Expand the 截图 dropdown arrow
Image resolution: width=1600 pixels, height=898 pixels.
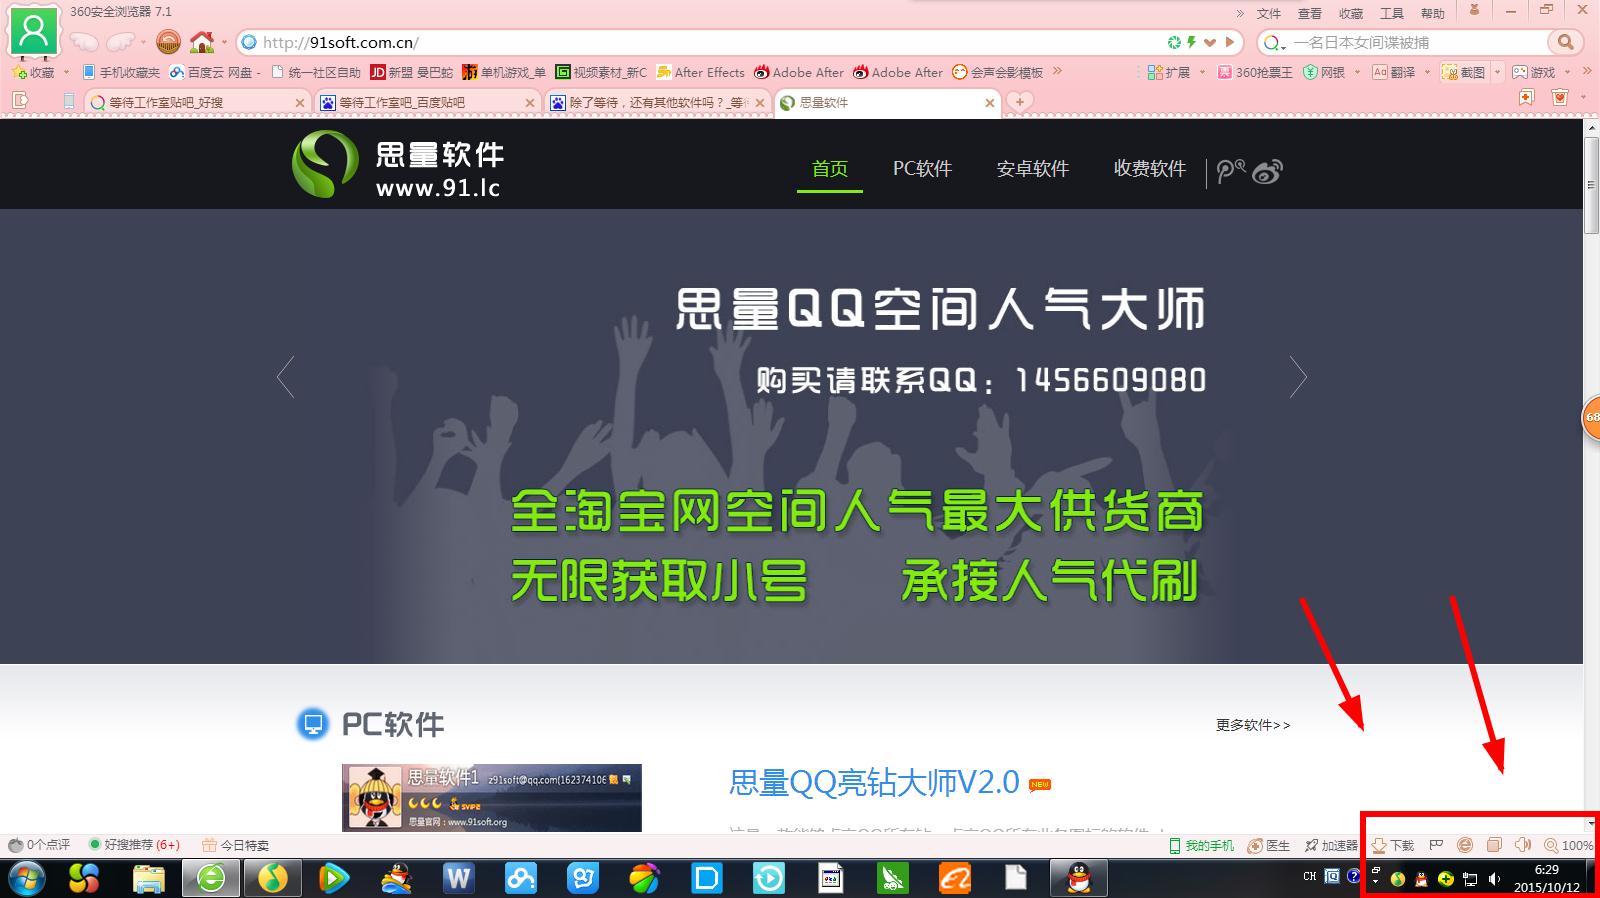tap(1497, 72)
